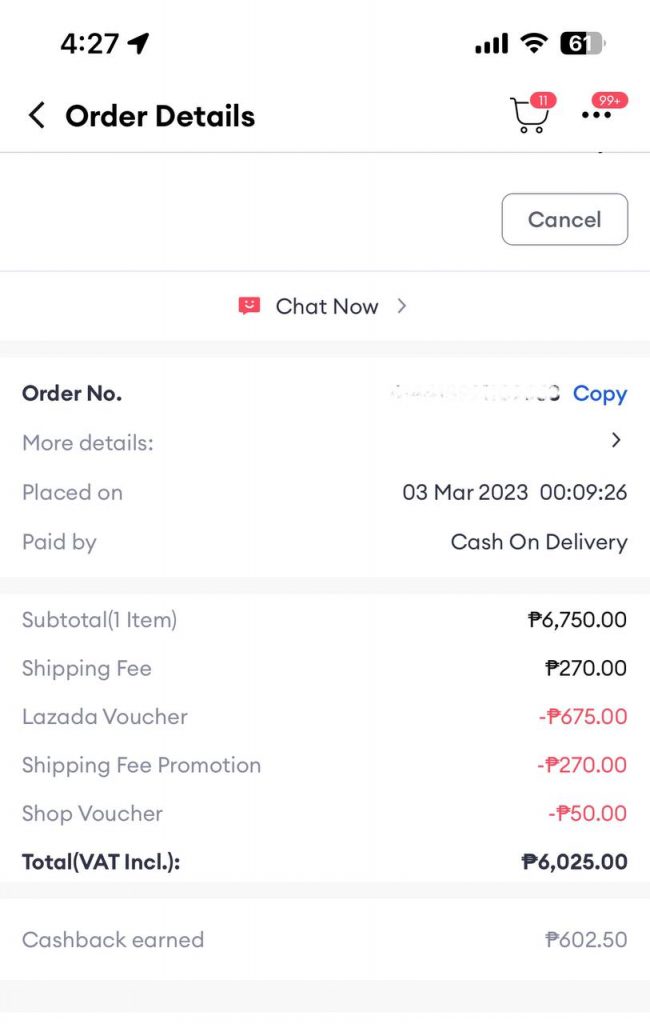This screenshot has width=650, height=1024.
Task: Tap the Wi-Fi status icon
Action: click(534, 44)
